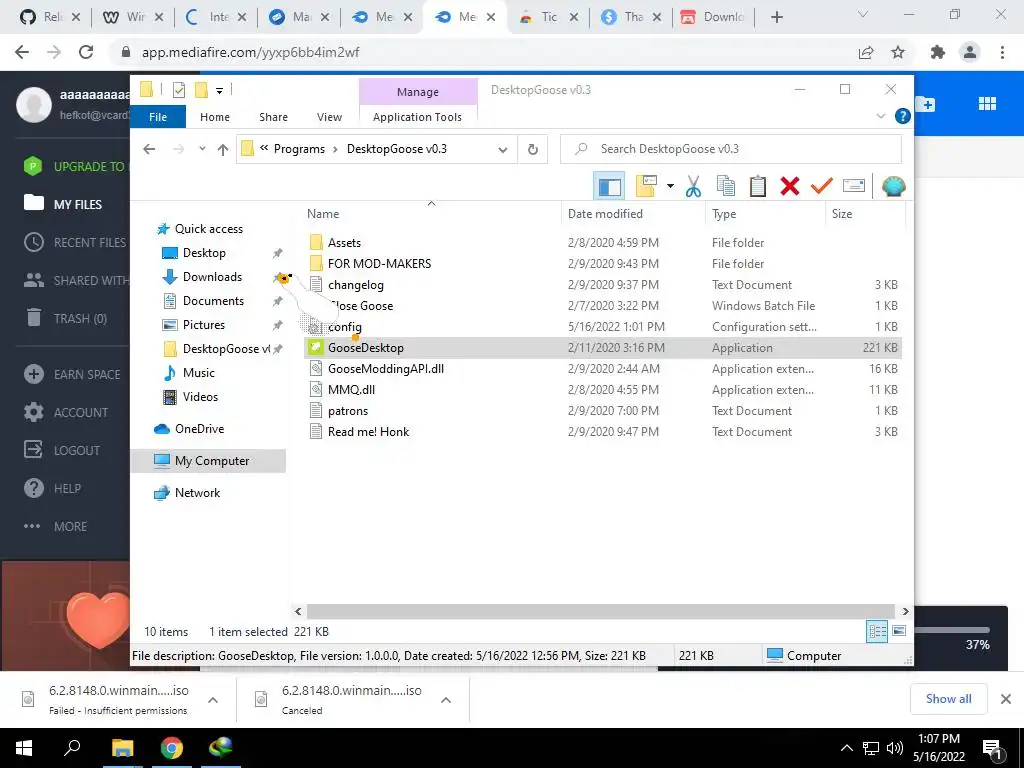Open recent locations dropdown arrow

[x=202, y=149]
